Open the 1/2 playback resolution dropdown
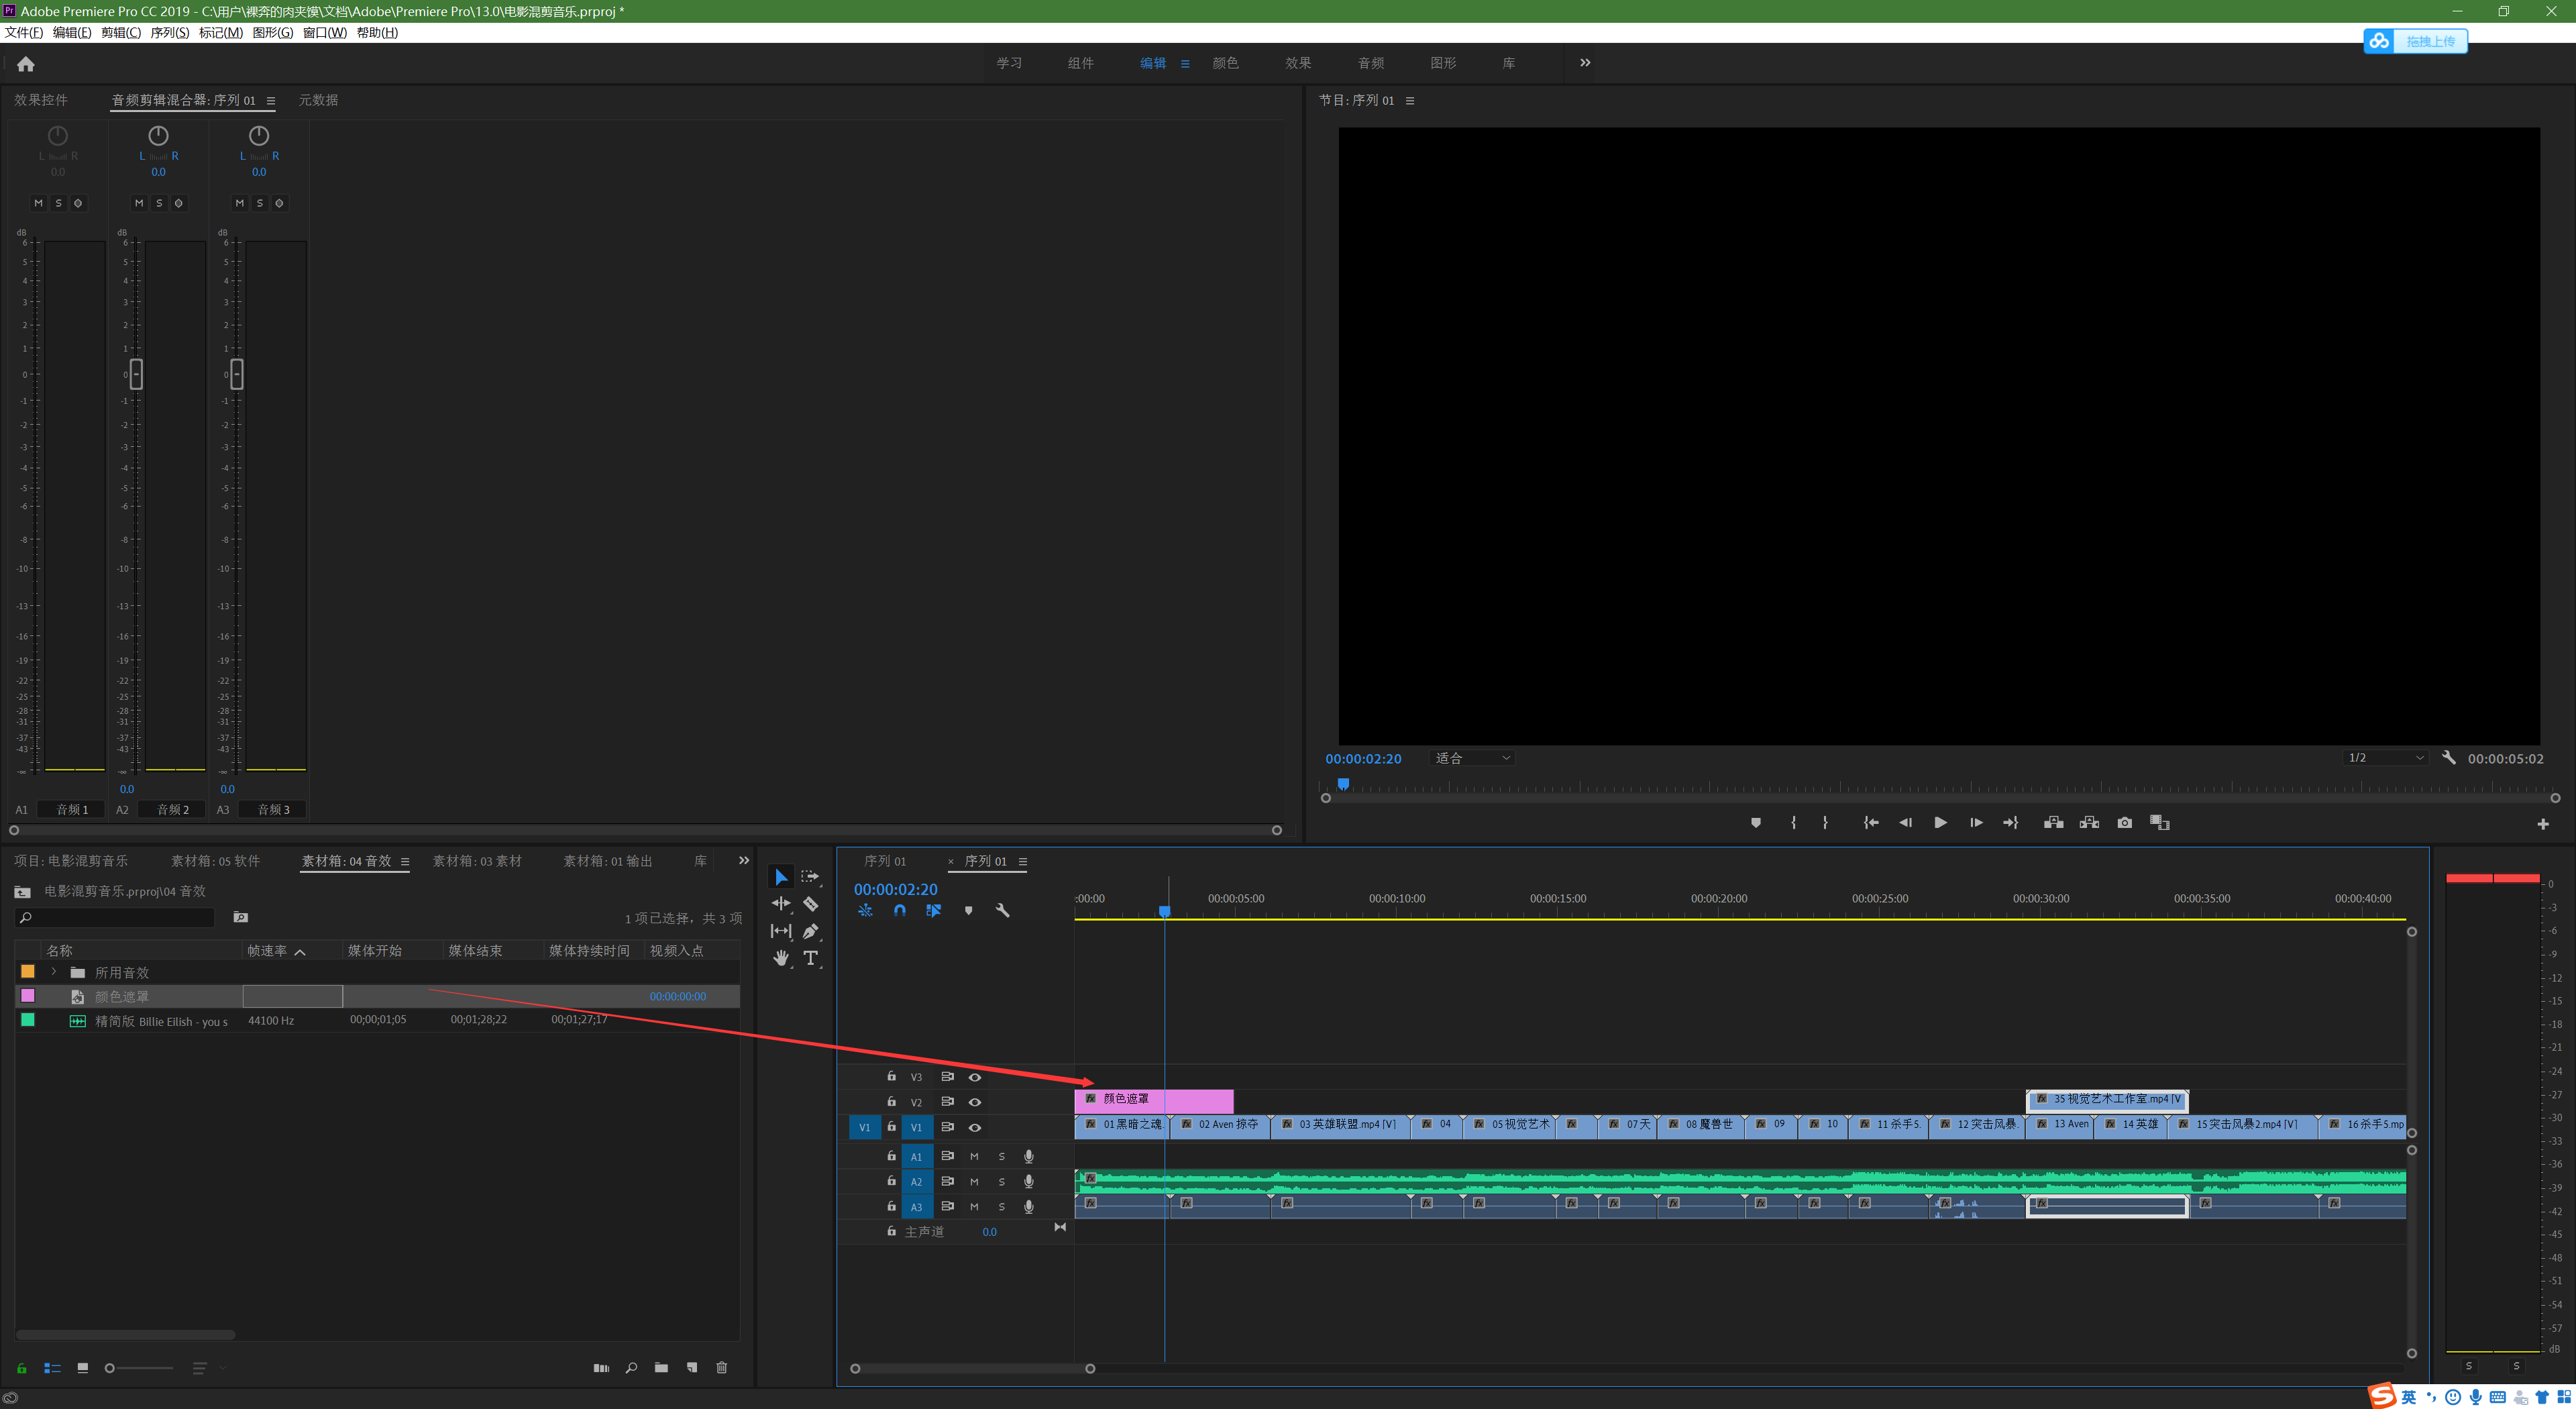The width and height of the screenshot is (2576, 1409). [2384, 758]
